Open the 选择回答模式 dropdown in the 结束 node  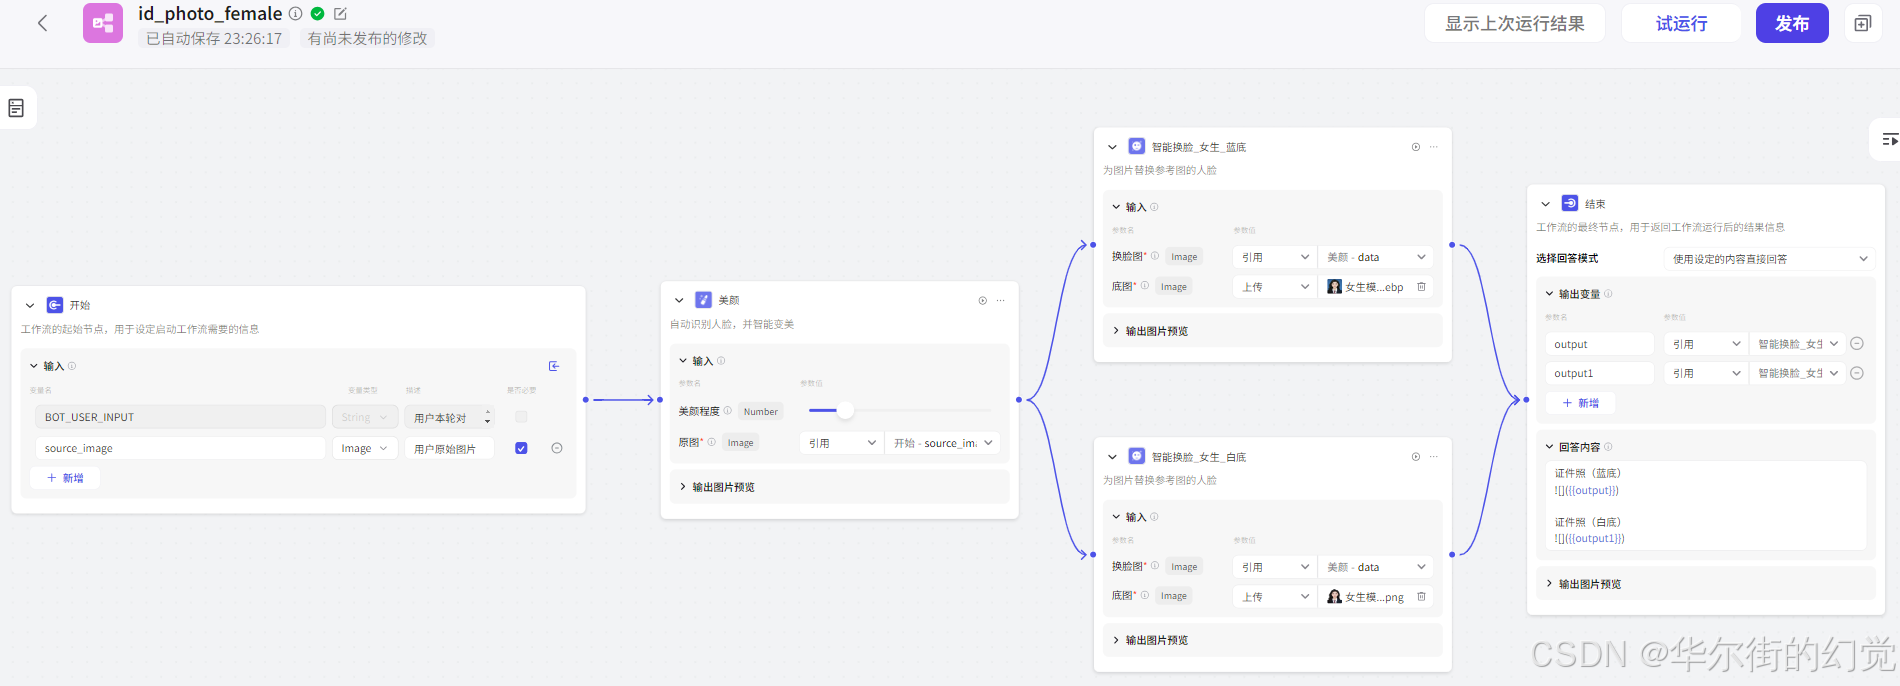point(1769,259)
